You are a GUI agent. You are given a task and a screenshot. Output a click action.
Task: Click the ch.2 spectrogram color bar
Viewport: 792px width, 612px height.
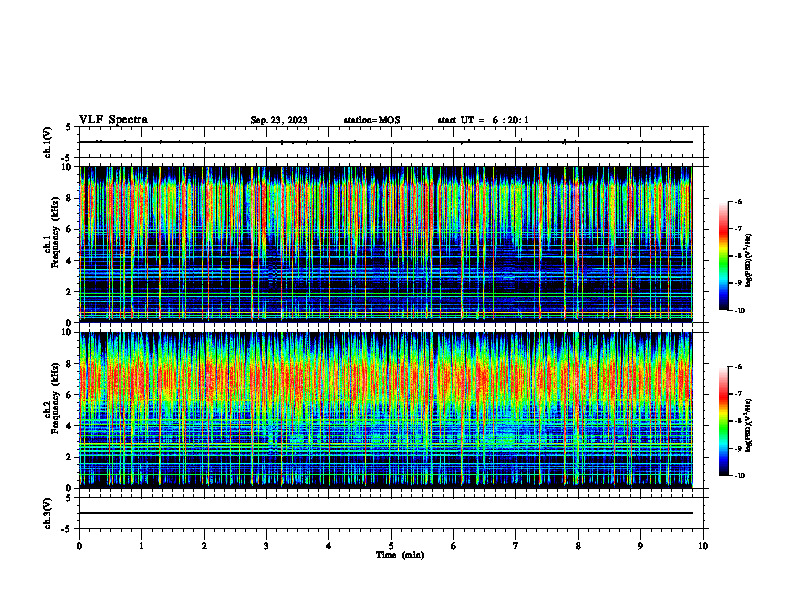click(x=724, y=421)
